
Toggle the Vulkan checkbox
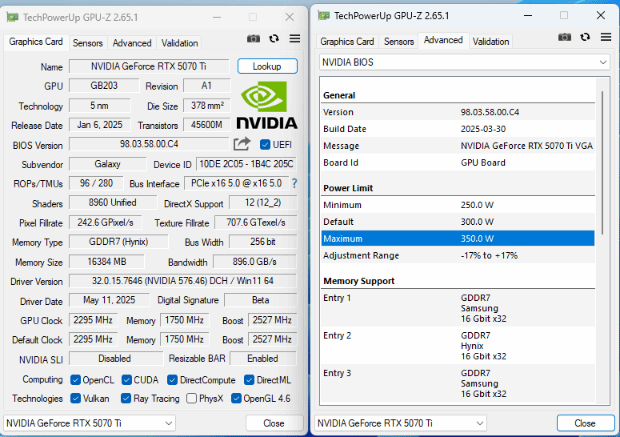tap(75, 398)
